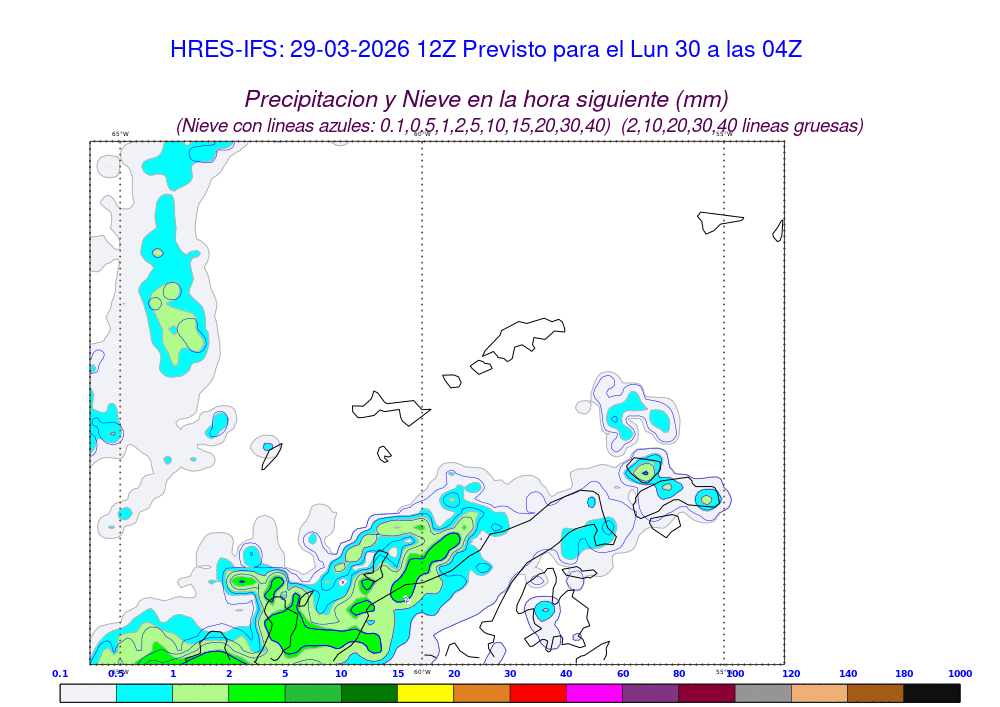
Task: Click the 60°W longitude label at map bottom
Action: (x=422, y=672)
